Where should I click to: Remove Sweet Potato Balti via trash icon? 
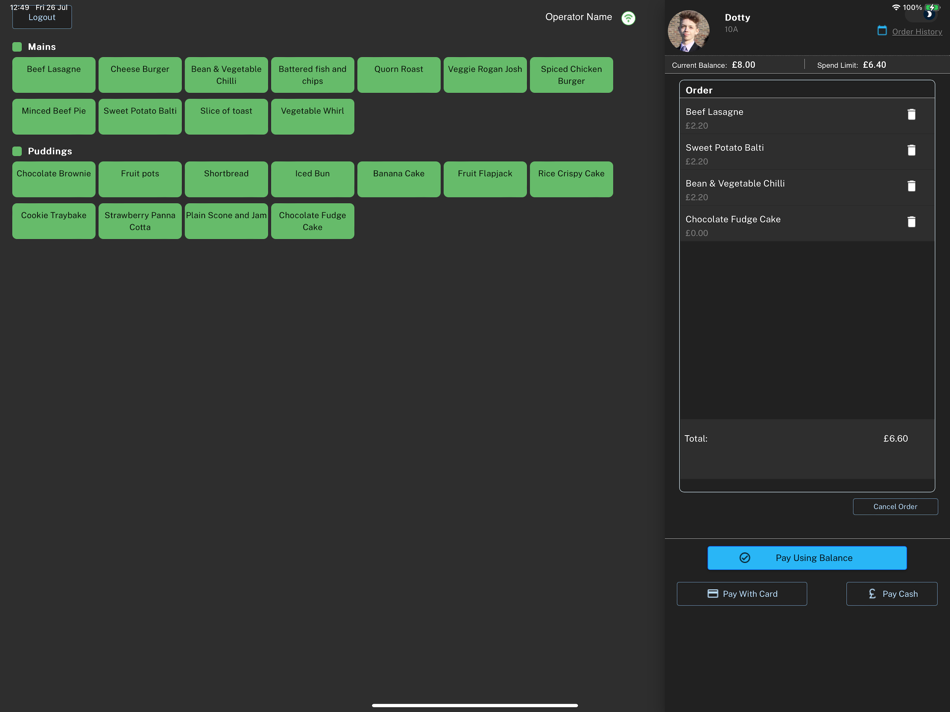(911, 150)
